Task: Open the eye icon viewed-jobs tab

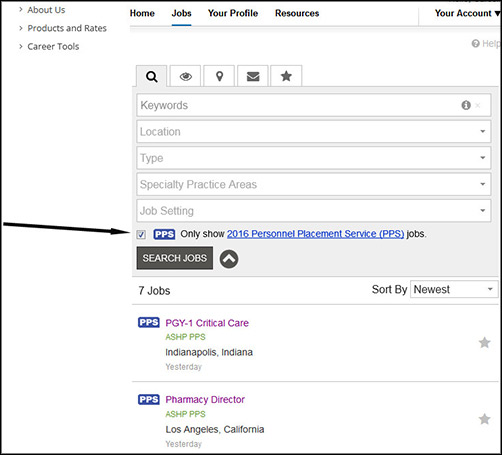Action: point(185,76)
